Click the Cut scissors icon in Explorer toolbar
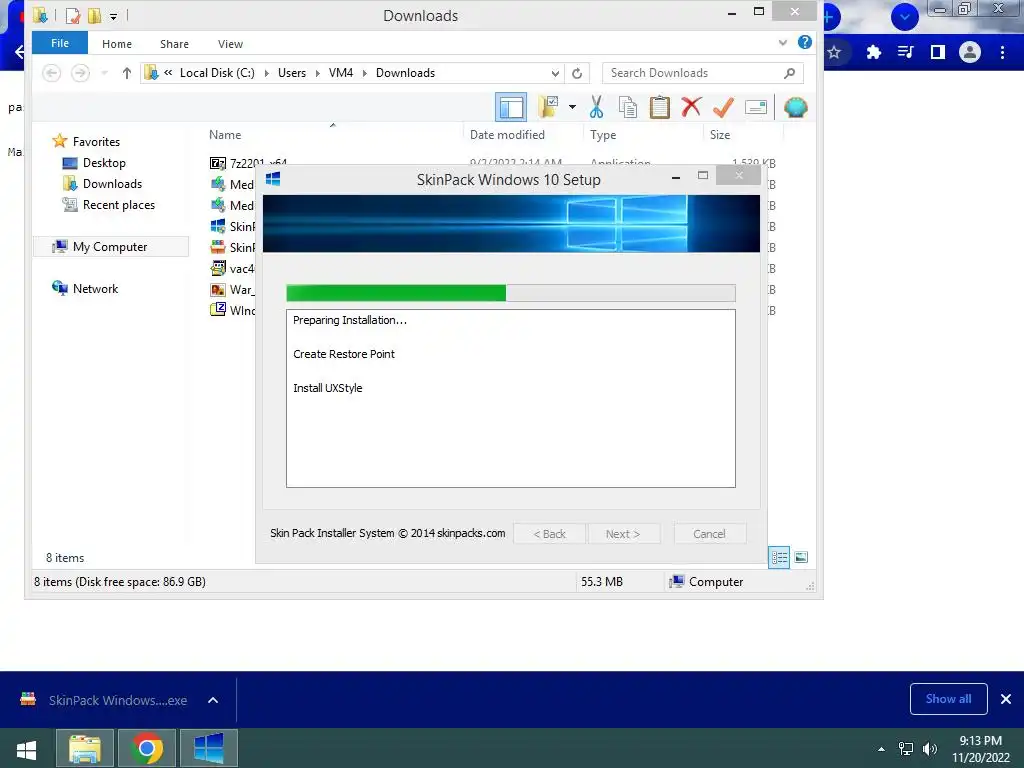This screenshot has height=768, width=1024. [x=596, y=107]
